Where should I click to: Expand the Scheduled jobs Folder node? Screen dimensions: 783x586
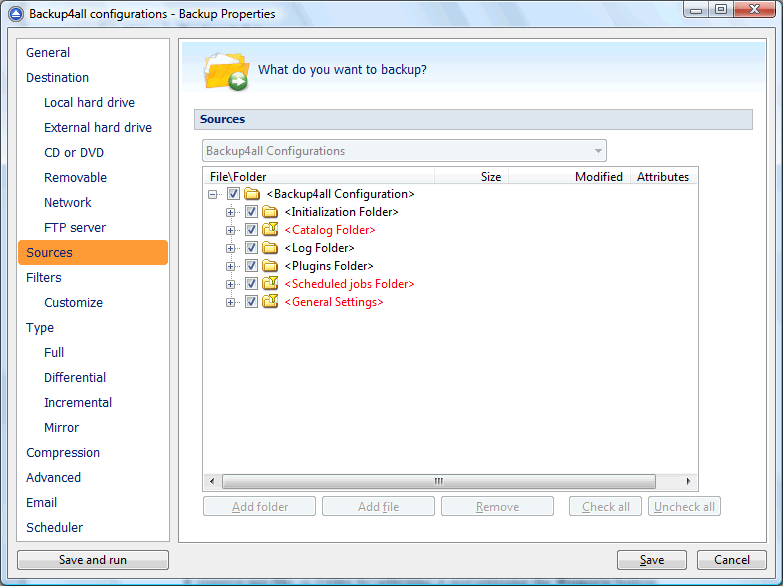(x=230, y=284)
